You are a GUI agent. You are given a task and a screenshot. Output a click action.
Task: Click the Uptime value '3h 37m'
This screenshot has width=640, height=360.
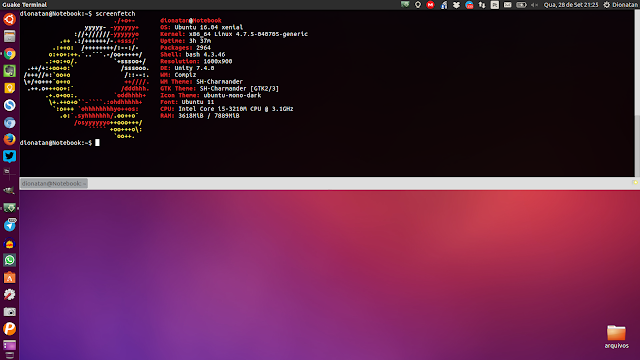(x=200, y=41)
